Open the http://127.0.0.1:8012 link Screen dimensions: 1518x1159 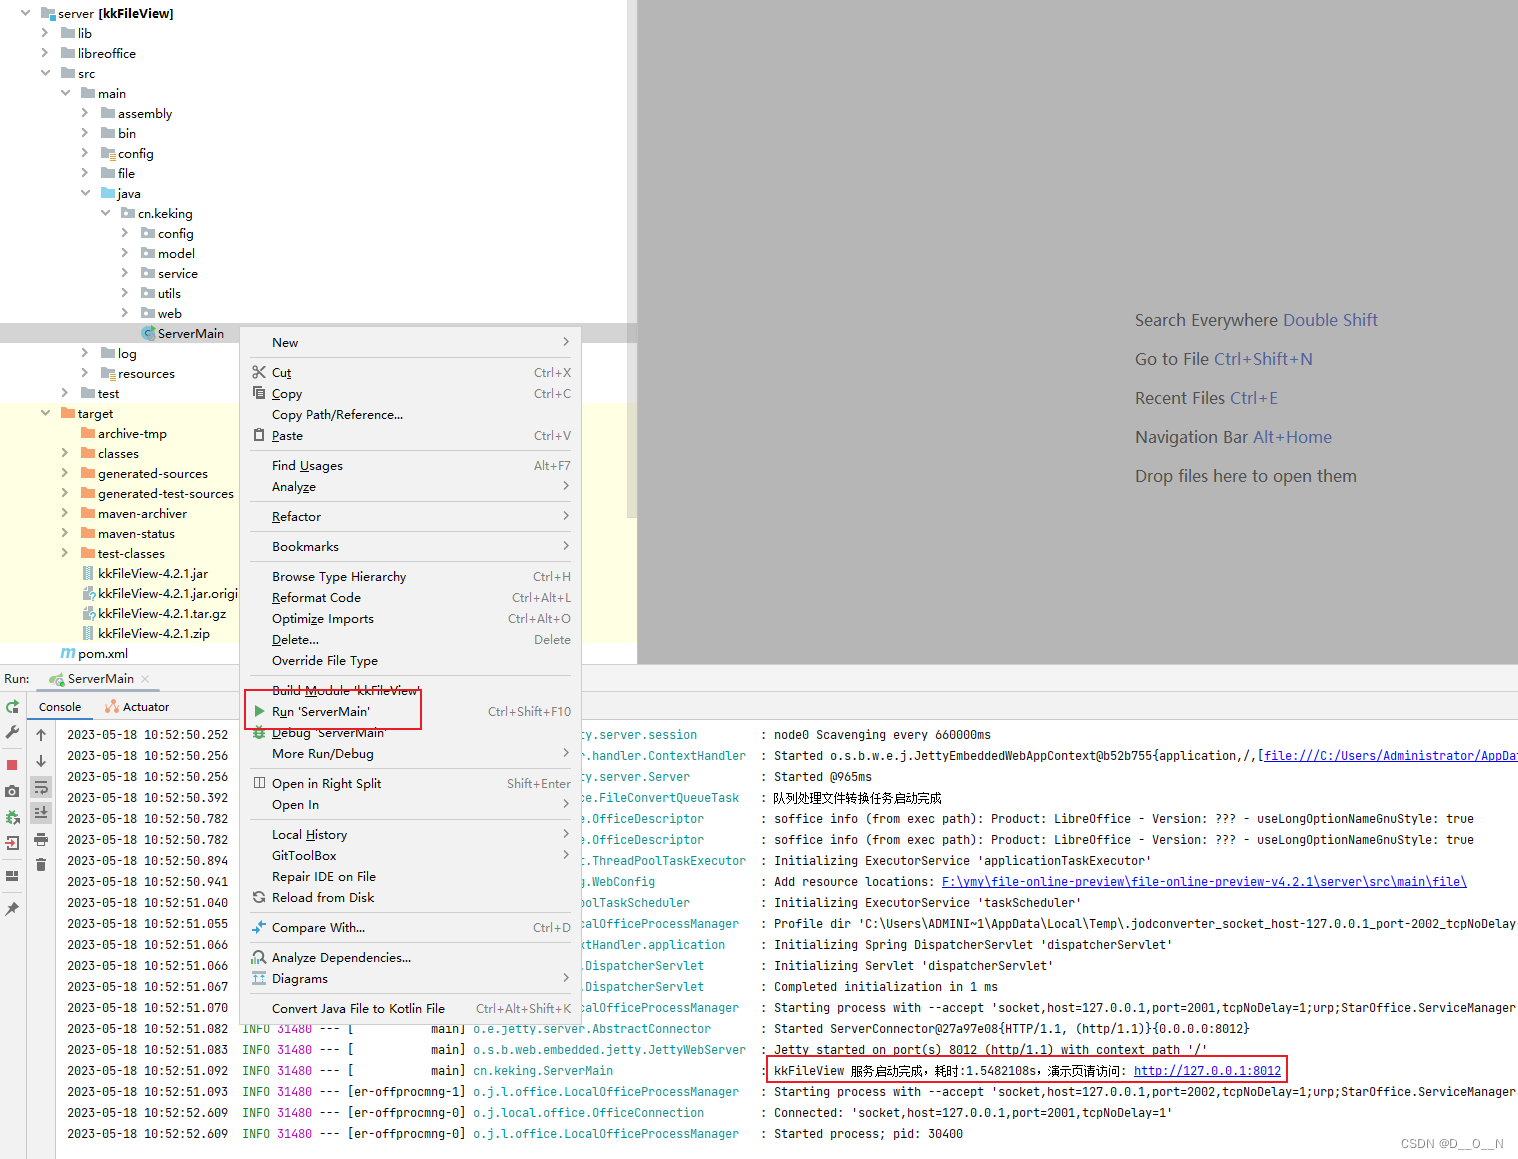tap(1207, 1071)
